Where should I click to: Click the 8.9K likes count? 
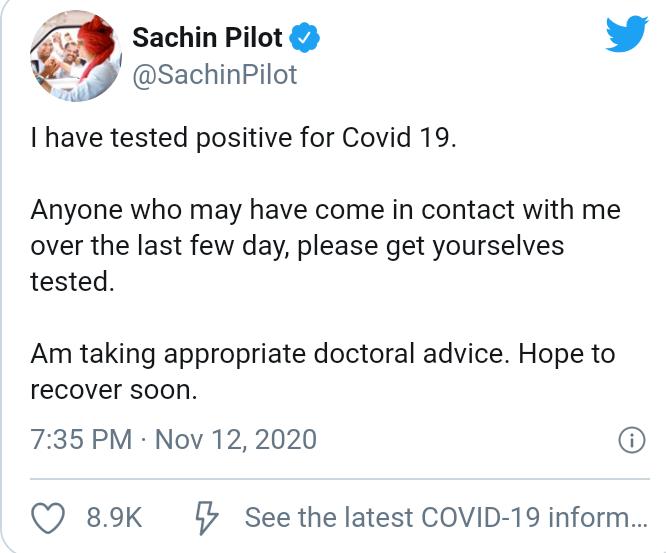(114, 517)
